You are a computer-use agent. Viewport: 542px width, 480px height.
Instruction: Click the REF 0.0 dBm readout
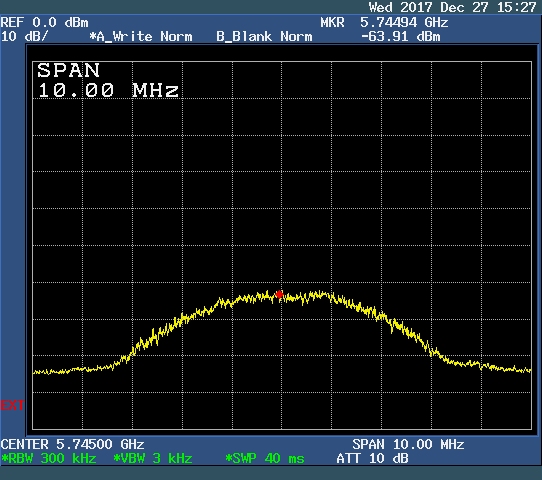[44, 23]
